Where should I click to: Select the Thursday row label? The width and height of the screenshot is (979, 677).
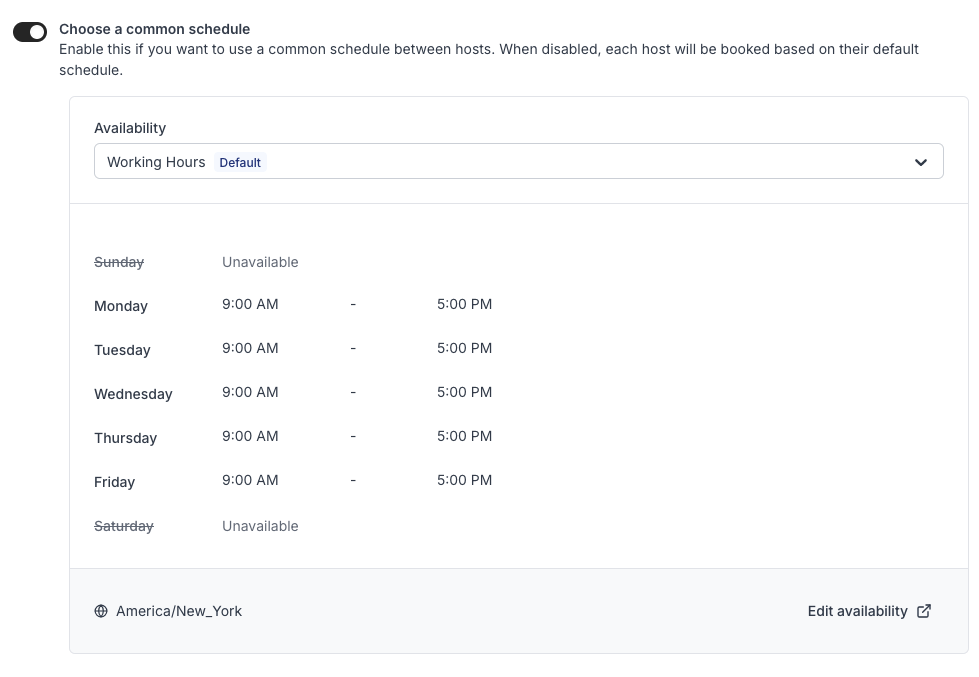(x=125, y=438)
